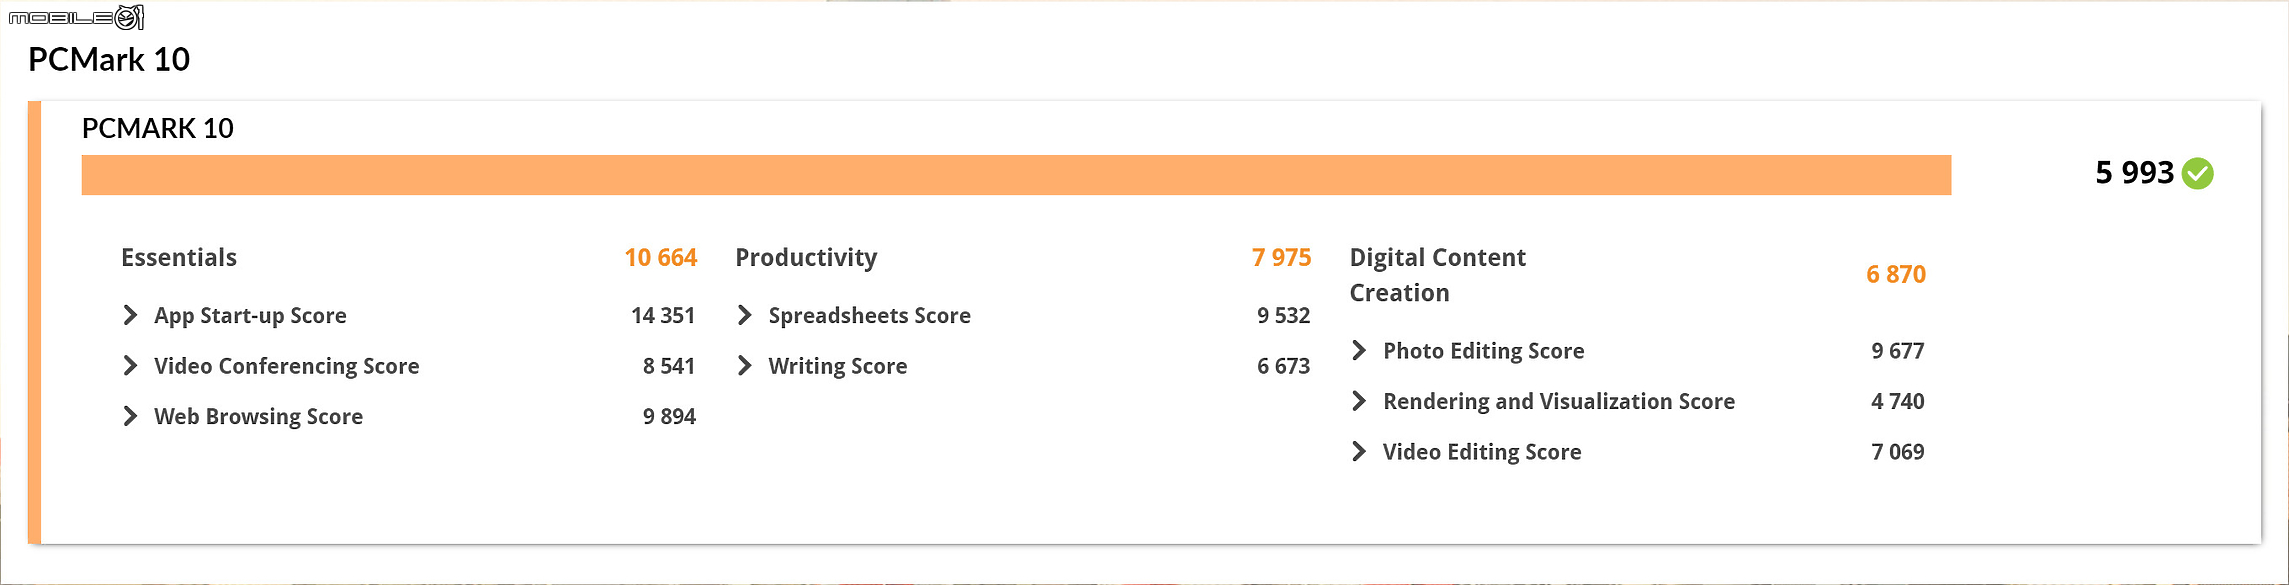
Task: Click the green validation checkmark icon
Action: [x=2198, y=173]
